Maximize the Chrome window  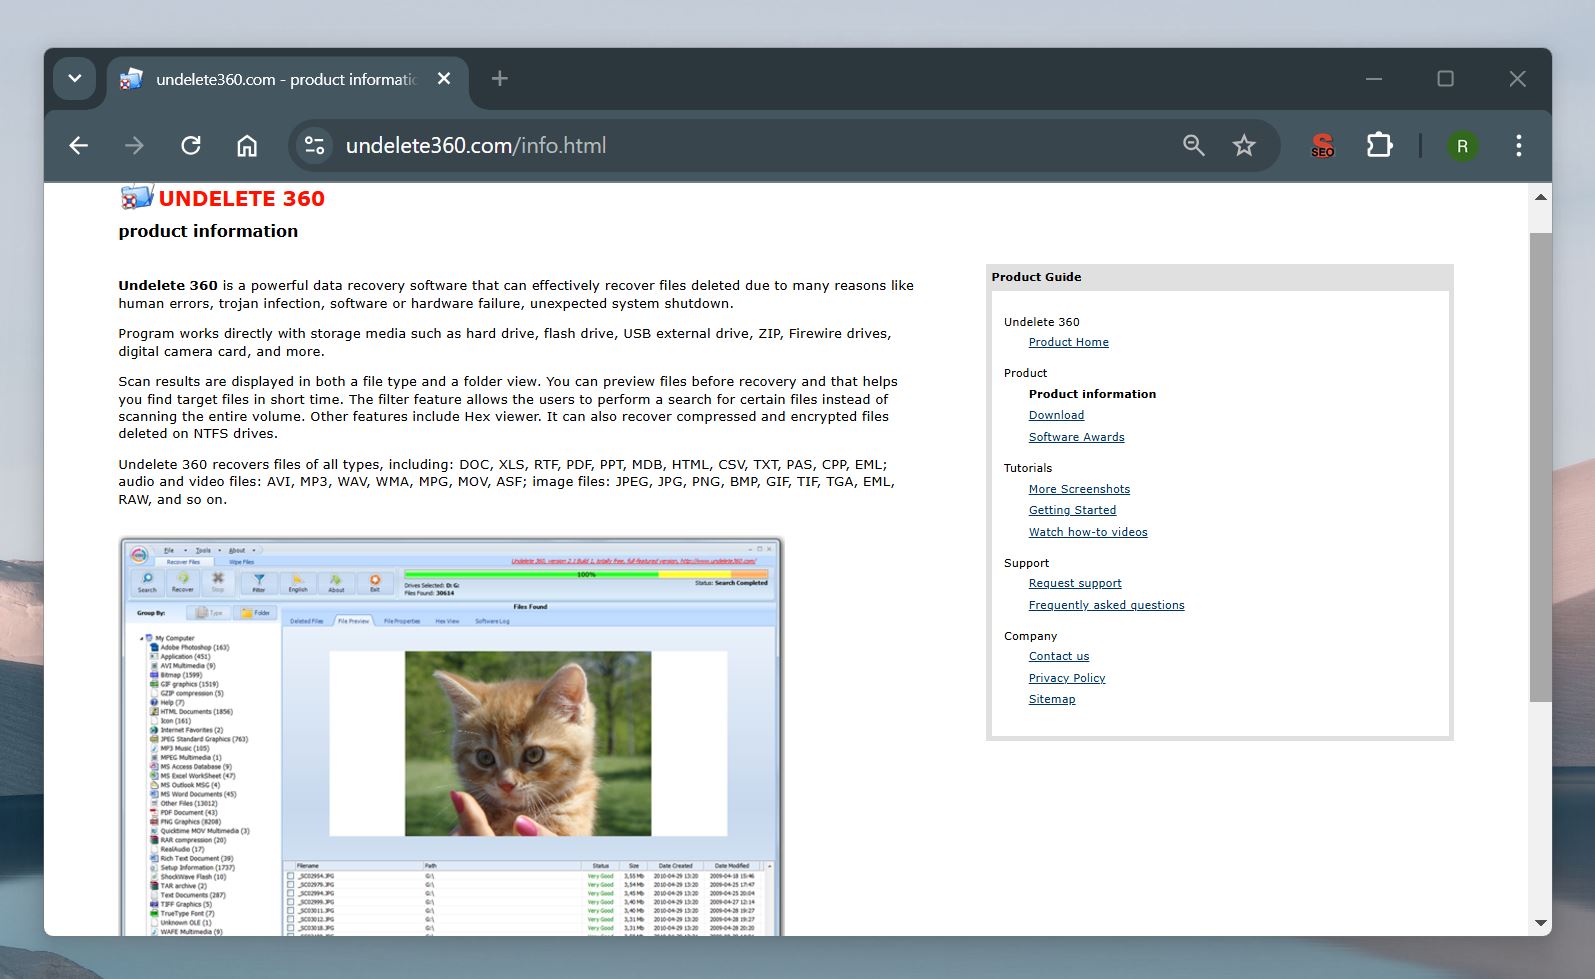1445,79
